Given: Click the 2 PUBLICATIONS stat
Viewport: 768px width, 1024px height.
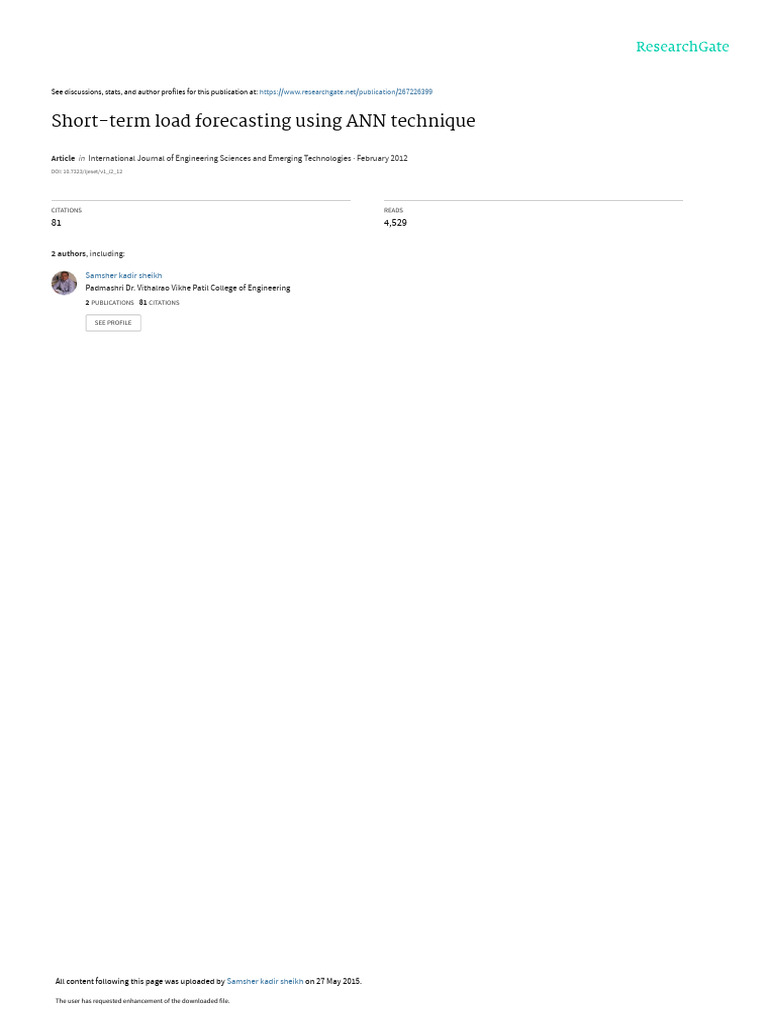Looking at the screenshot, I should (x=110, y=303).
